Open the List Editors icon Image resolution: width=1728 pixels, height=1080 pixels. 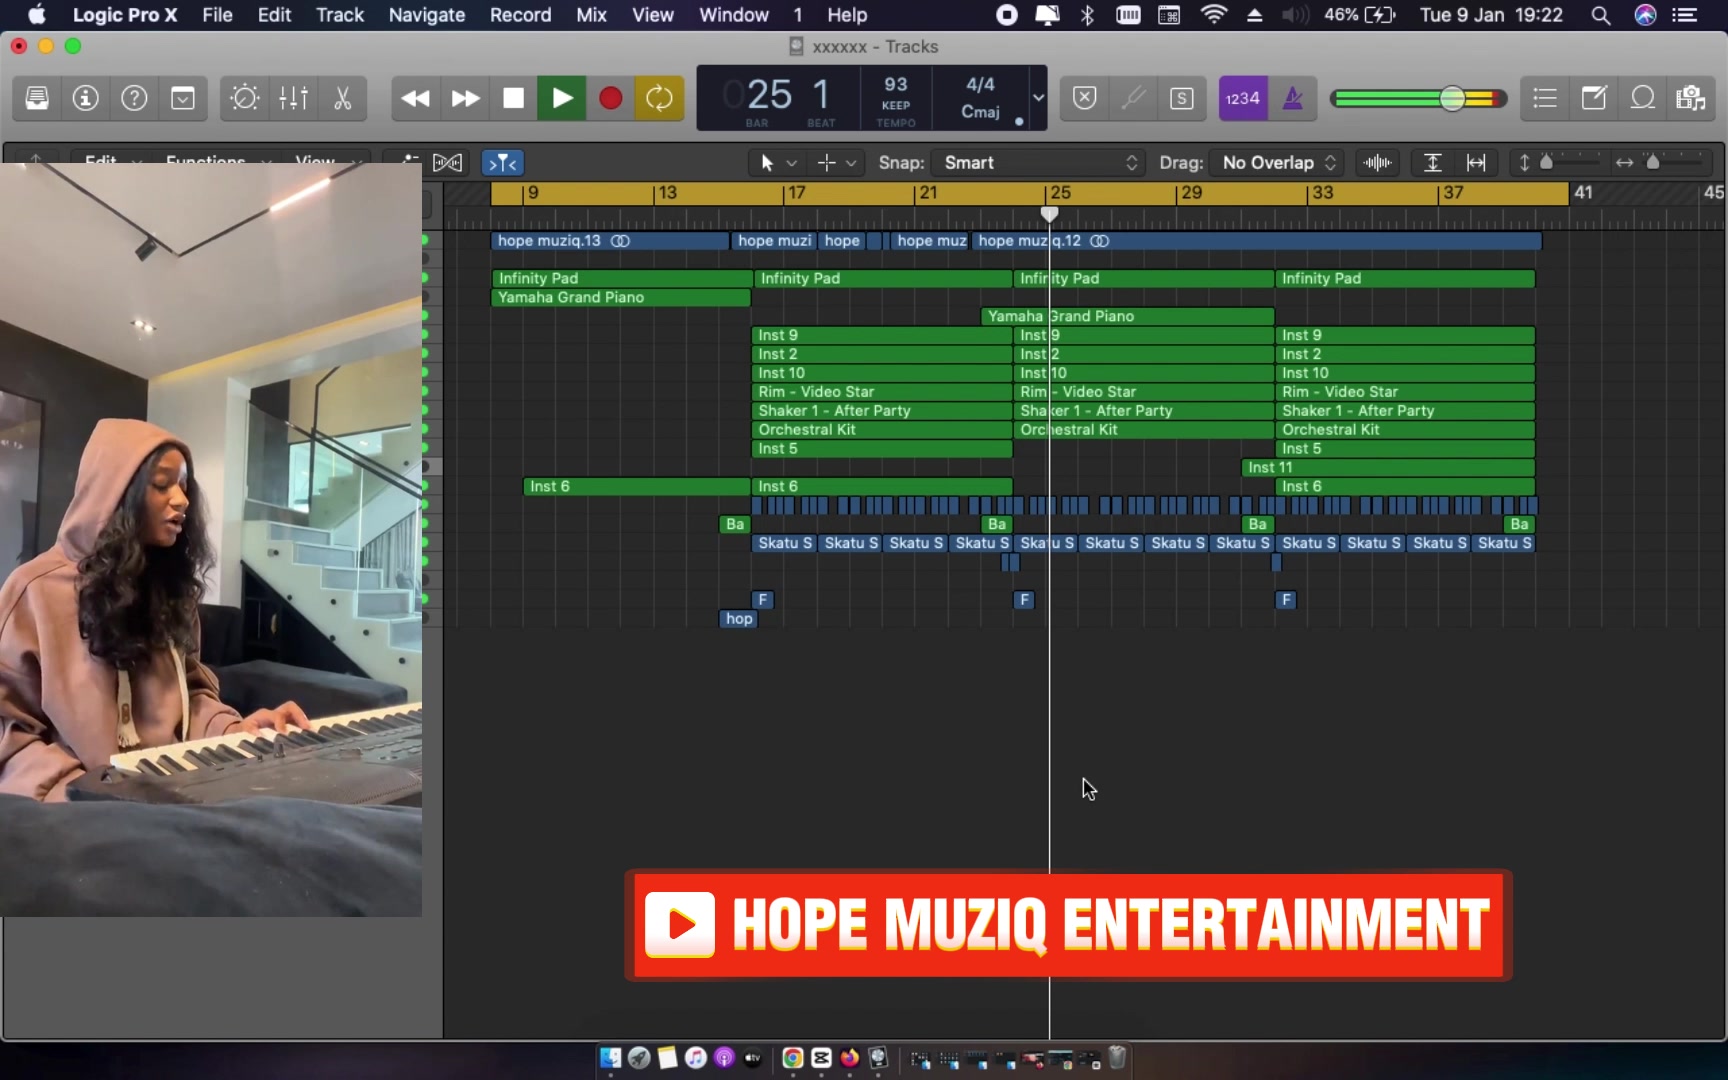click(x=1545, y=98)
